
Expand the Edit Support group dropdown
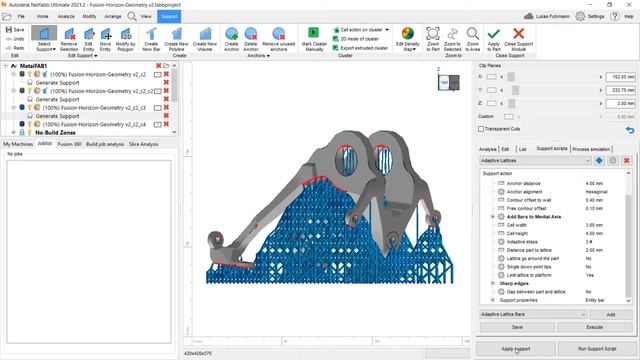click(96, 56)
